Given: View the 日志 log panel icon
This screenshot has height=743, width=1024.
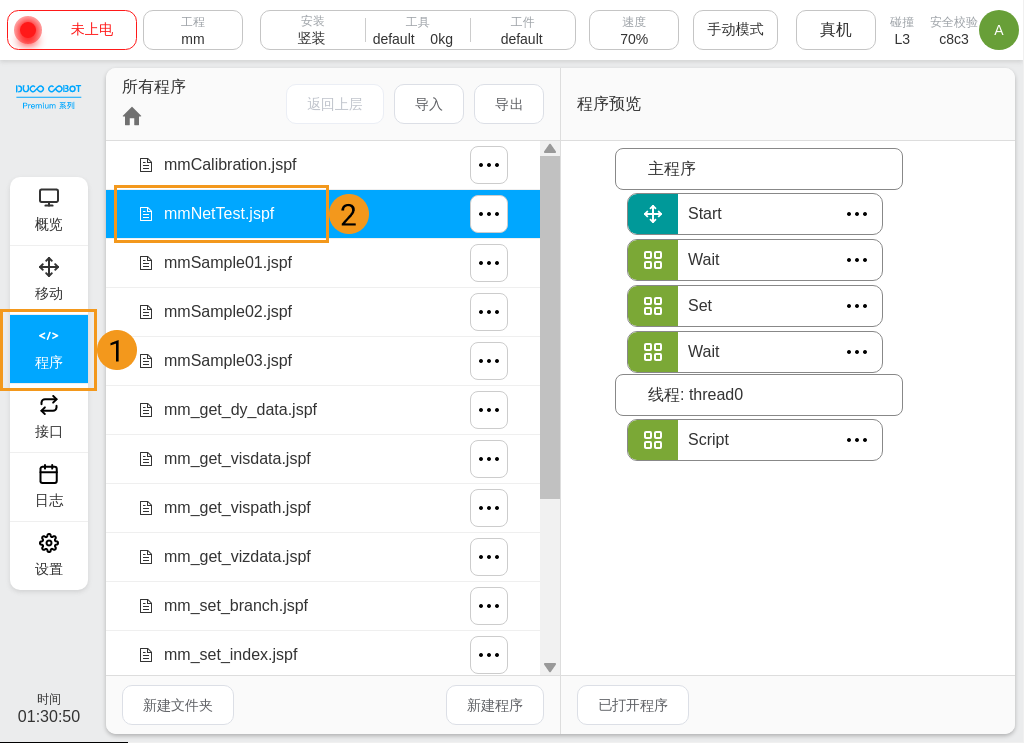Looking at the screenshot, I should [x=48, y=487].
